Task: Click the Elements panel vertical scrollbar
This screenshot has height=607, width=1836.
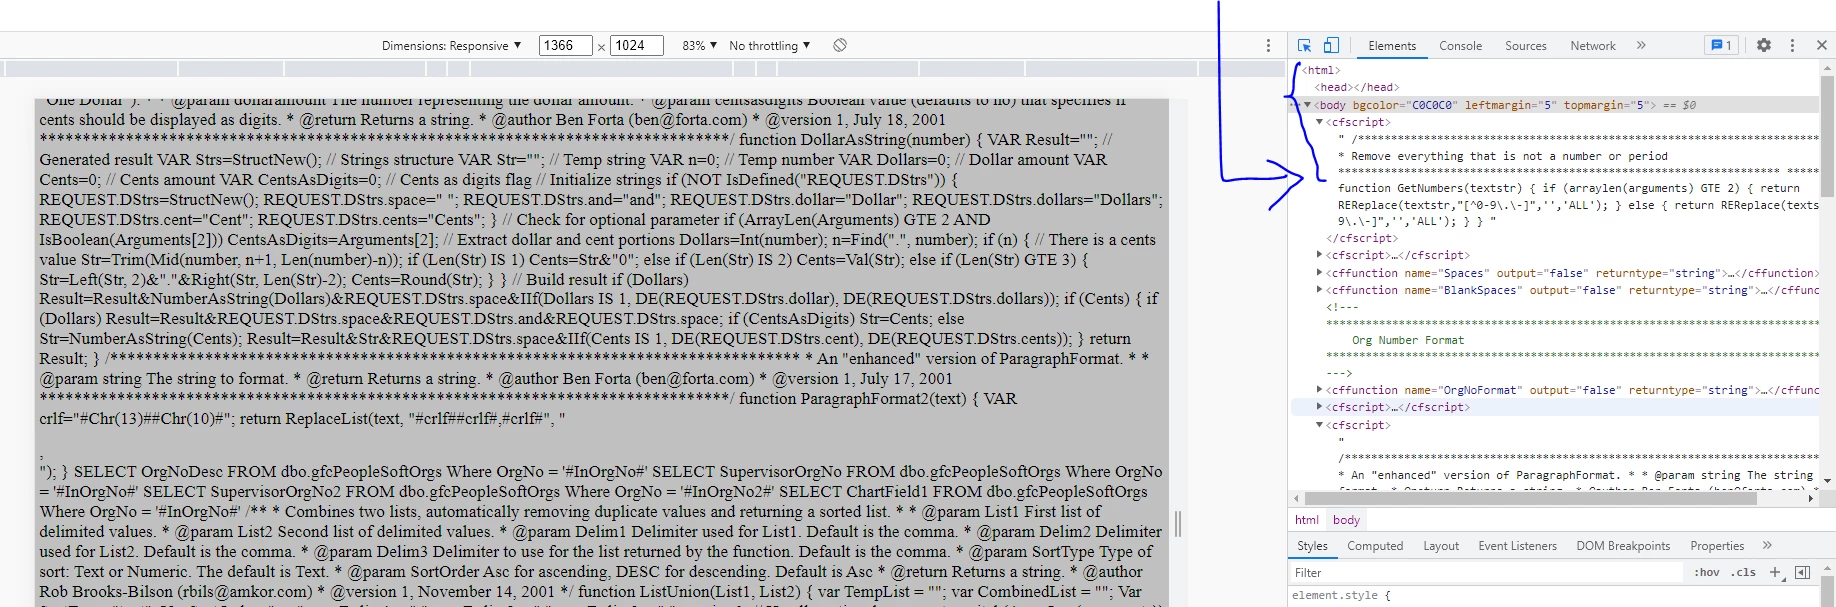Action: coord(1828,135)
